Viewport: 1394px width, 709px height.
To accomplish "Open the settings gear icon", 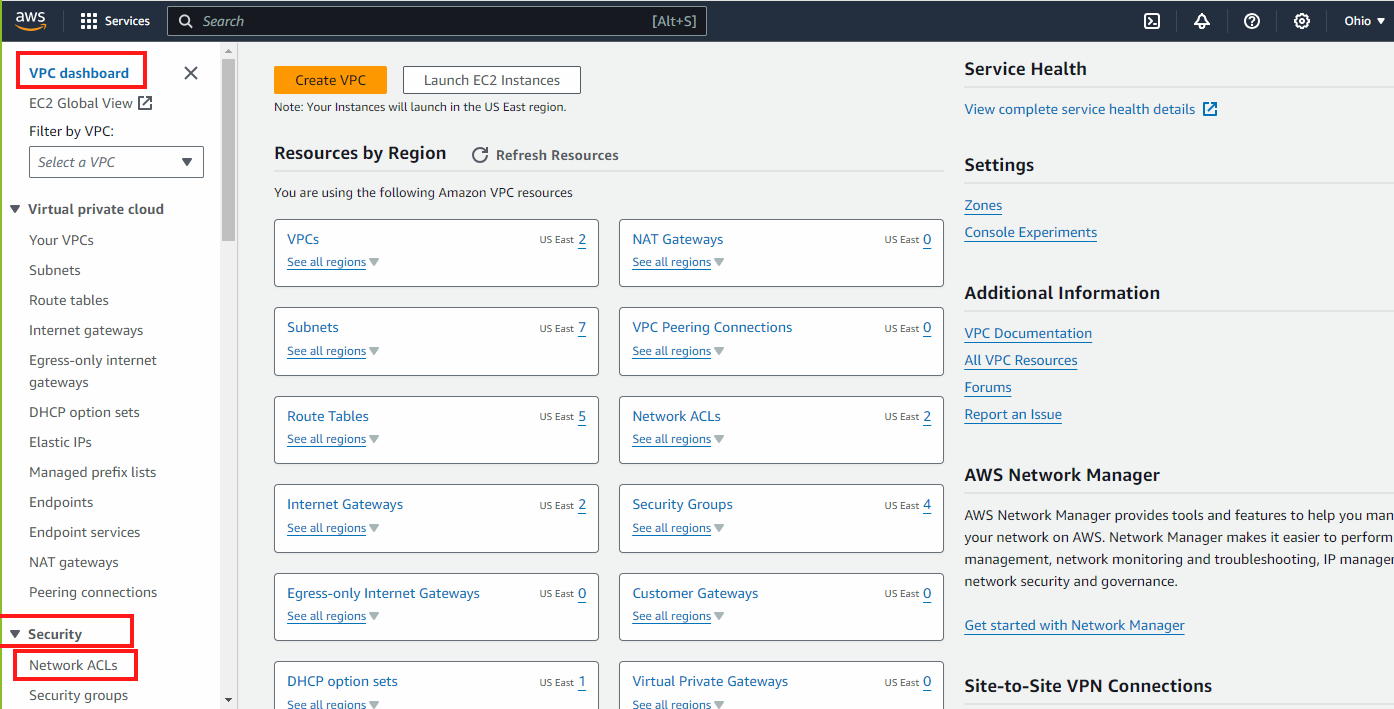I will (x=1302, y=21).
